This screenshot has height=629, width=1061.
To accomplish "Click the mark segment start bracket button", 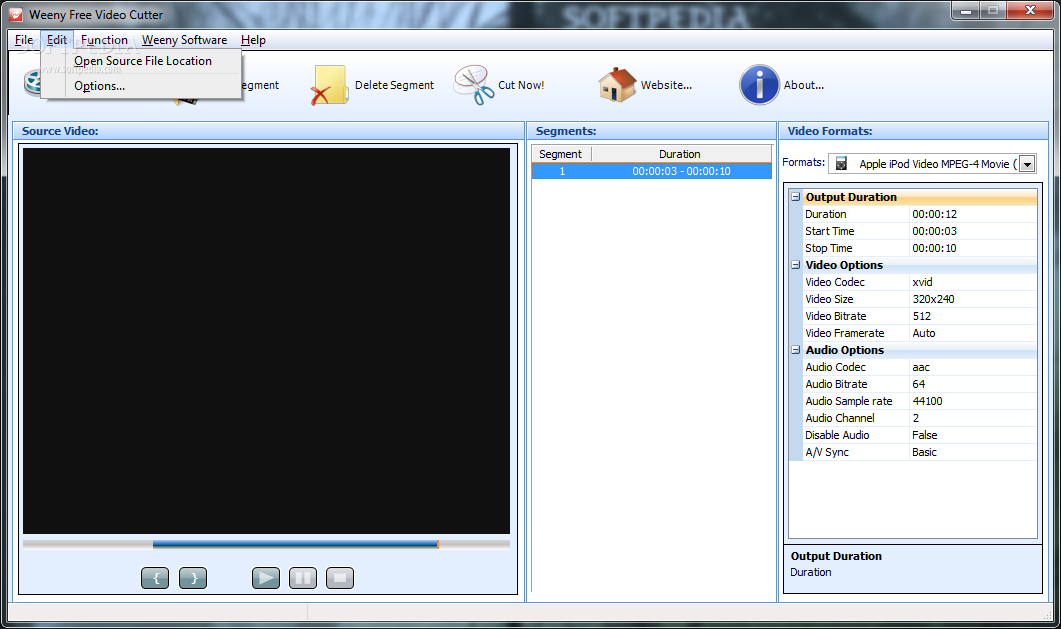I will [x=155, y=578].
